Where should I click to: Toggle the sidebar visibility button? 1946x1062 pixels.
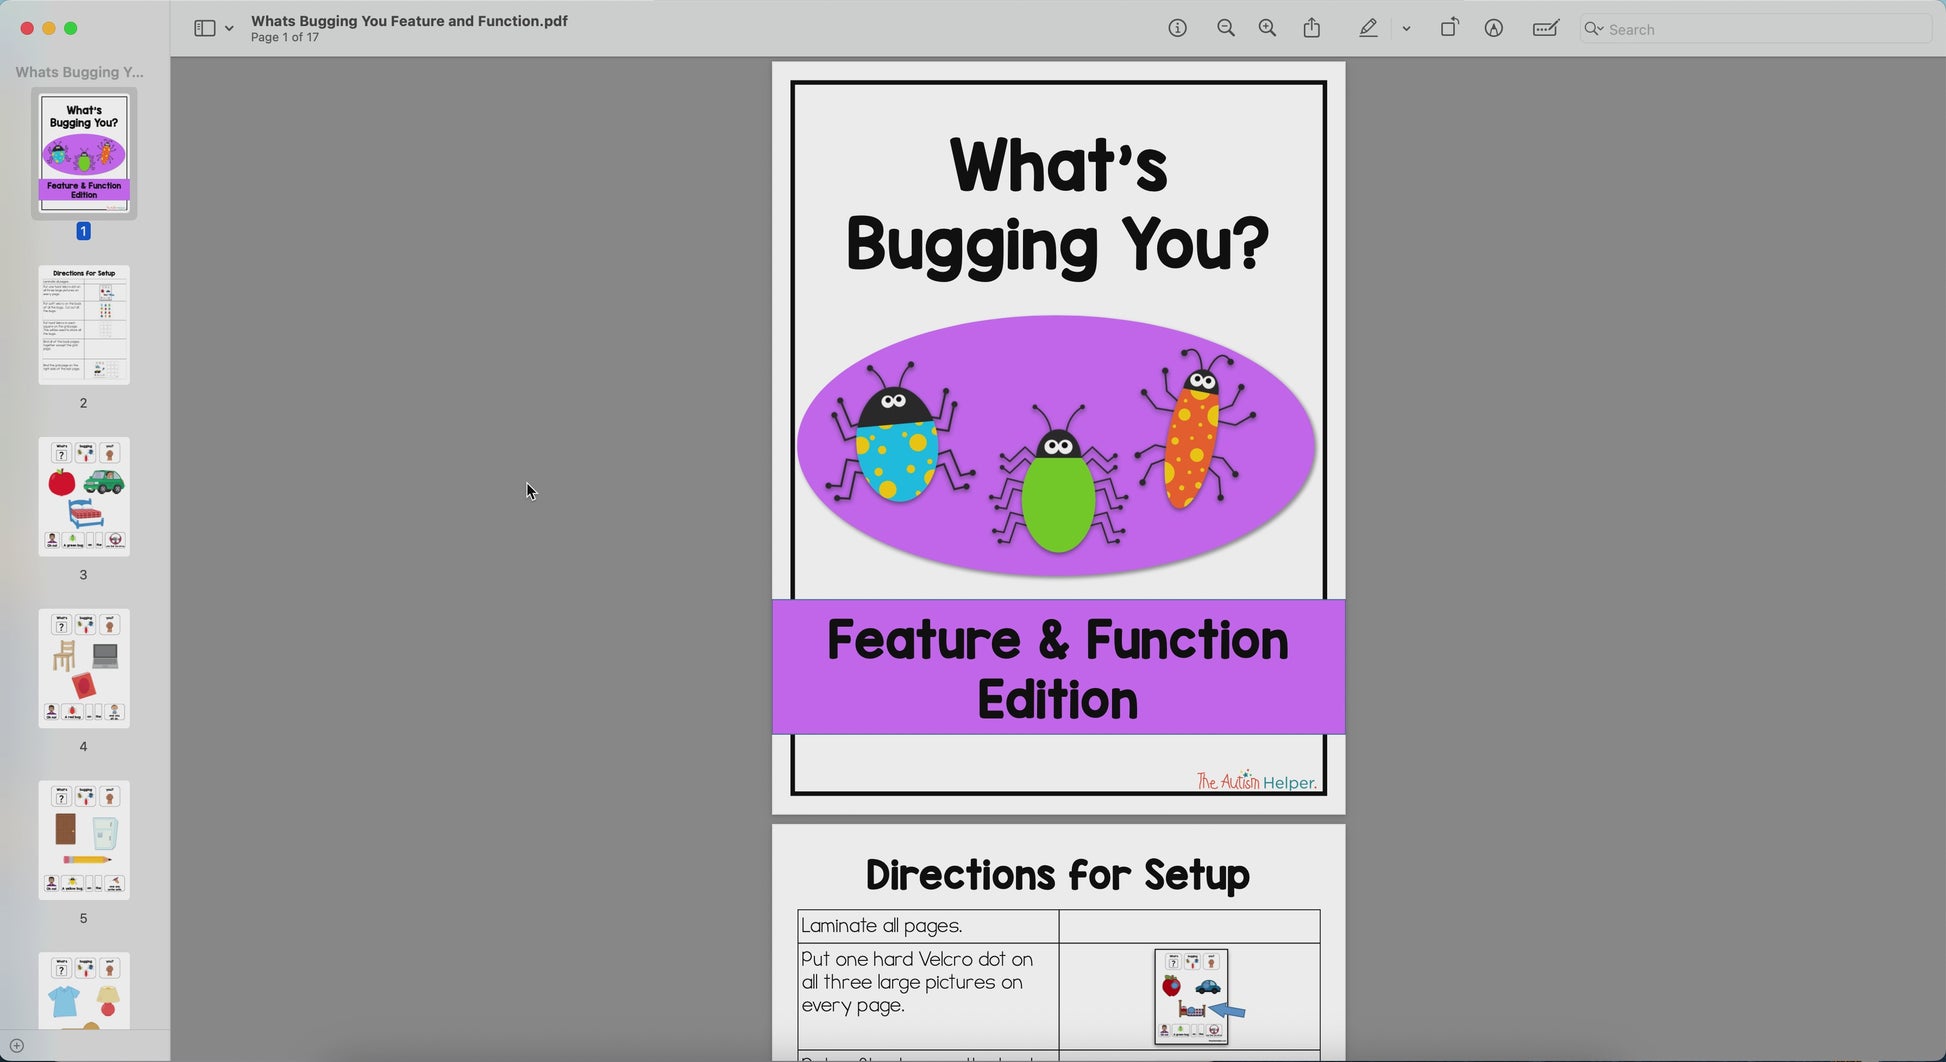[204, 29]
